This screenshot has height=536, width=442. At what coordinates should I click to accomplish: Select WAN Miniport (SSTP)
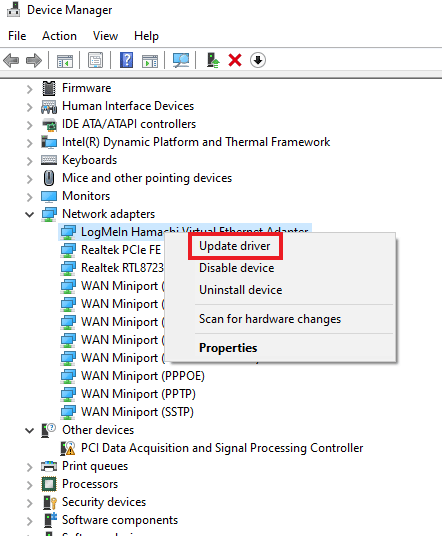(x=137, y=412)
